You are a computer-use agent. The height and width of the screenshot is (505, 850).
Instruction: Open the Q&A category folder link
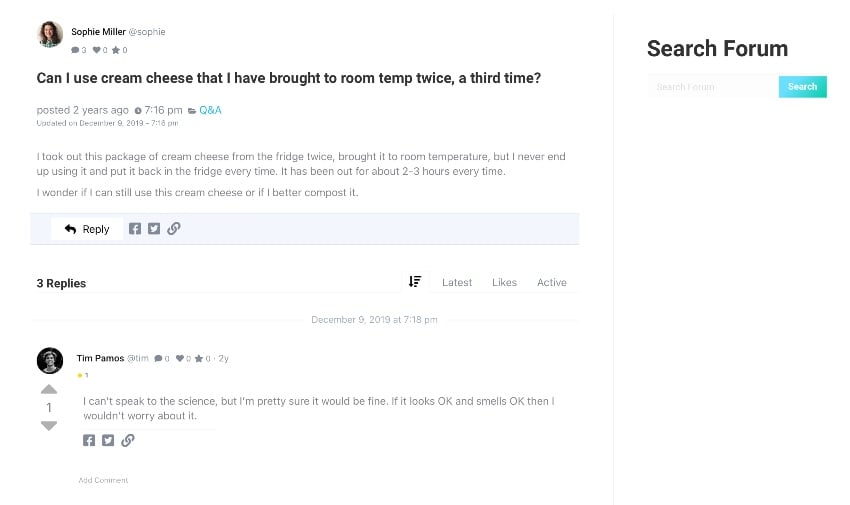[210, 110]
